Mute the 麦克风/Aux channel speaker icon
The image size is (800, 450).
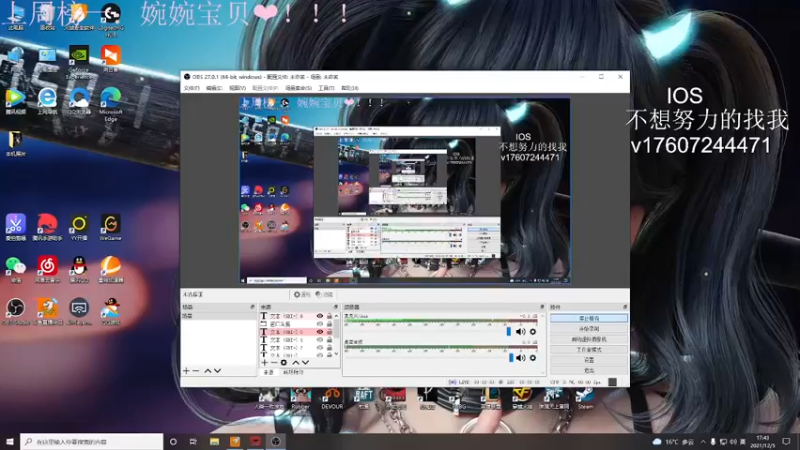click(x=520, y=332)
